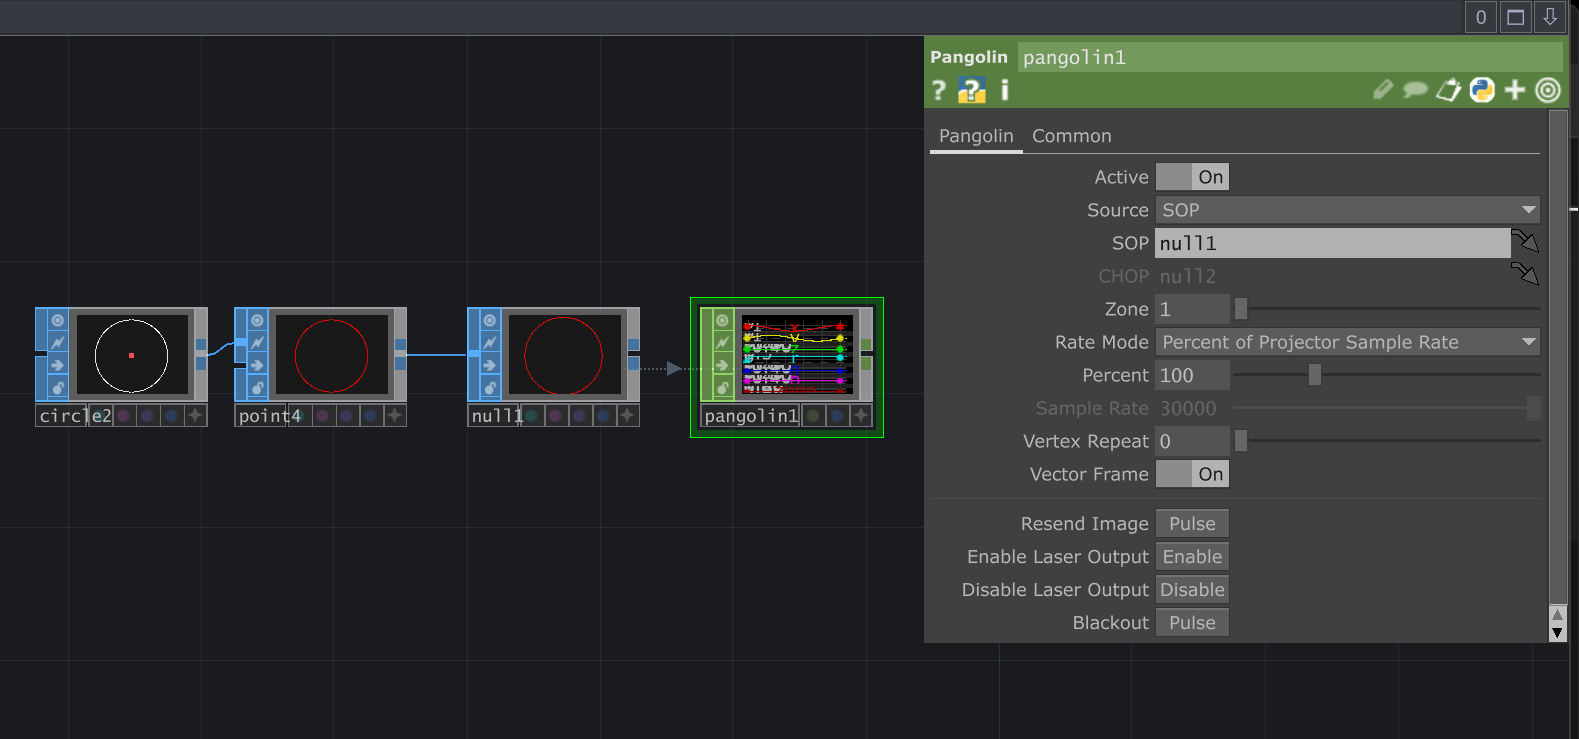This screenshot has width=1579, height=739.
Task: Click the Vertex Repeat slider handle
Action: 1241,440
